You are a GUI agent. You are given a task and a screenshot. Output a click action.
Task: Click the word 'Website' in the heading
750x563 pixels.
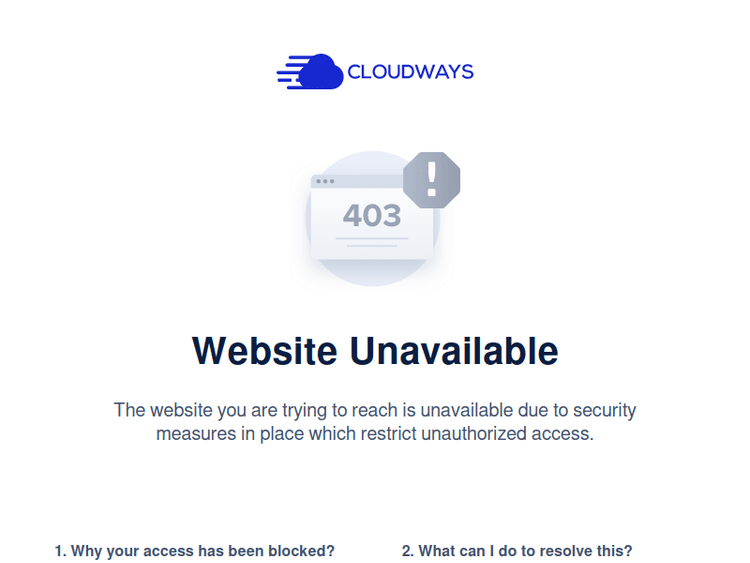[264, 351]
